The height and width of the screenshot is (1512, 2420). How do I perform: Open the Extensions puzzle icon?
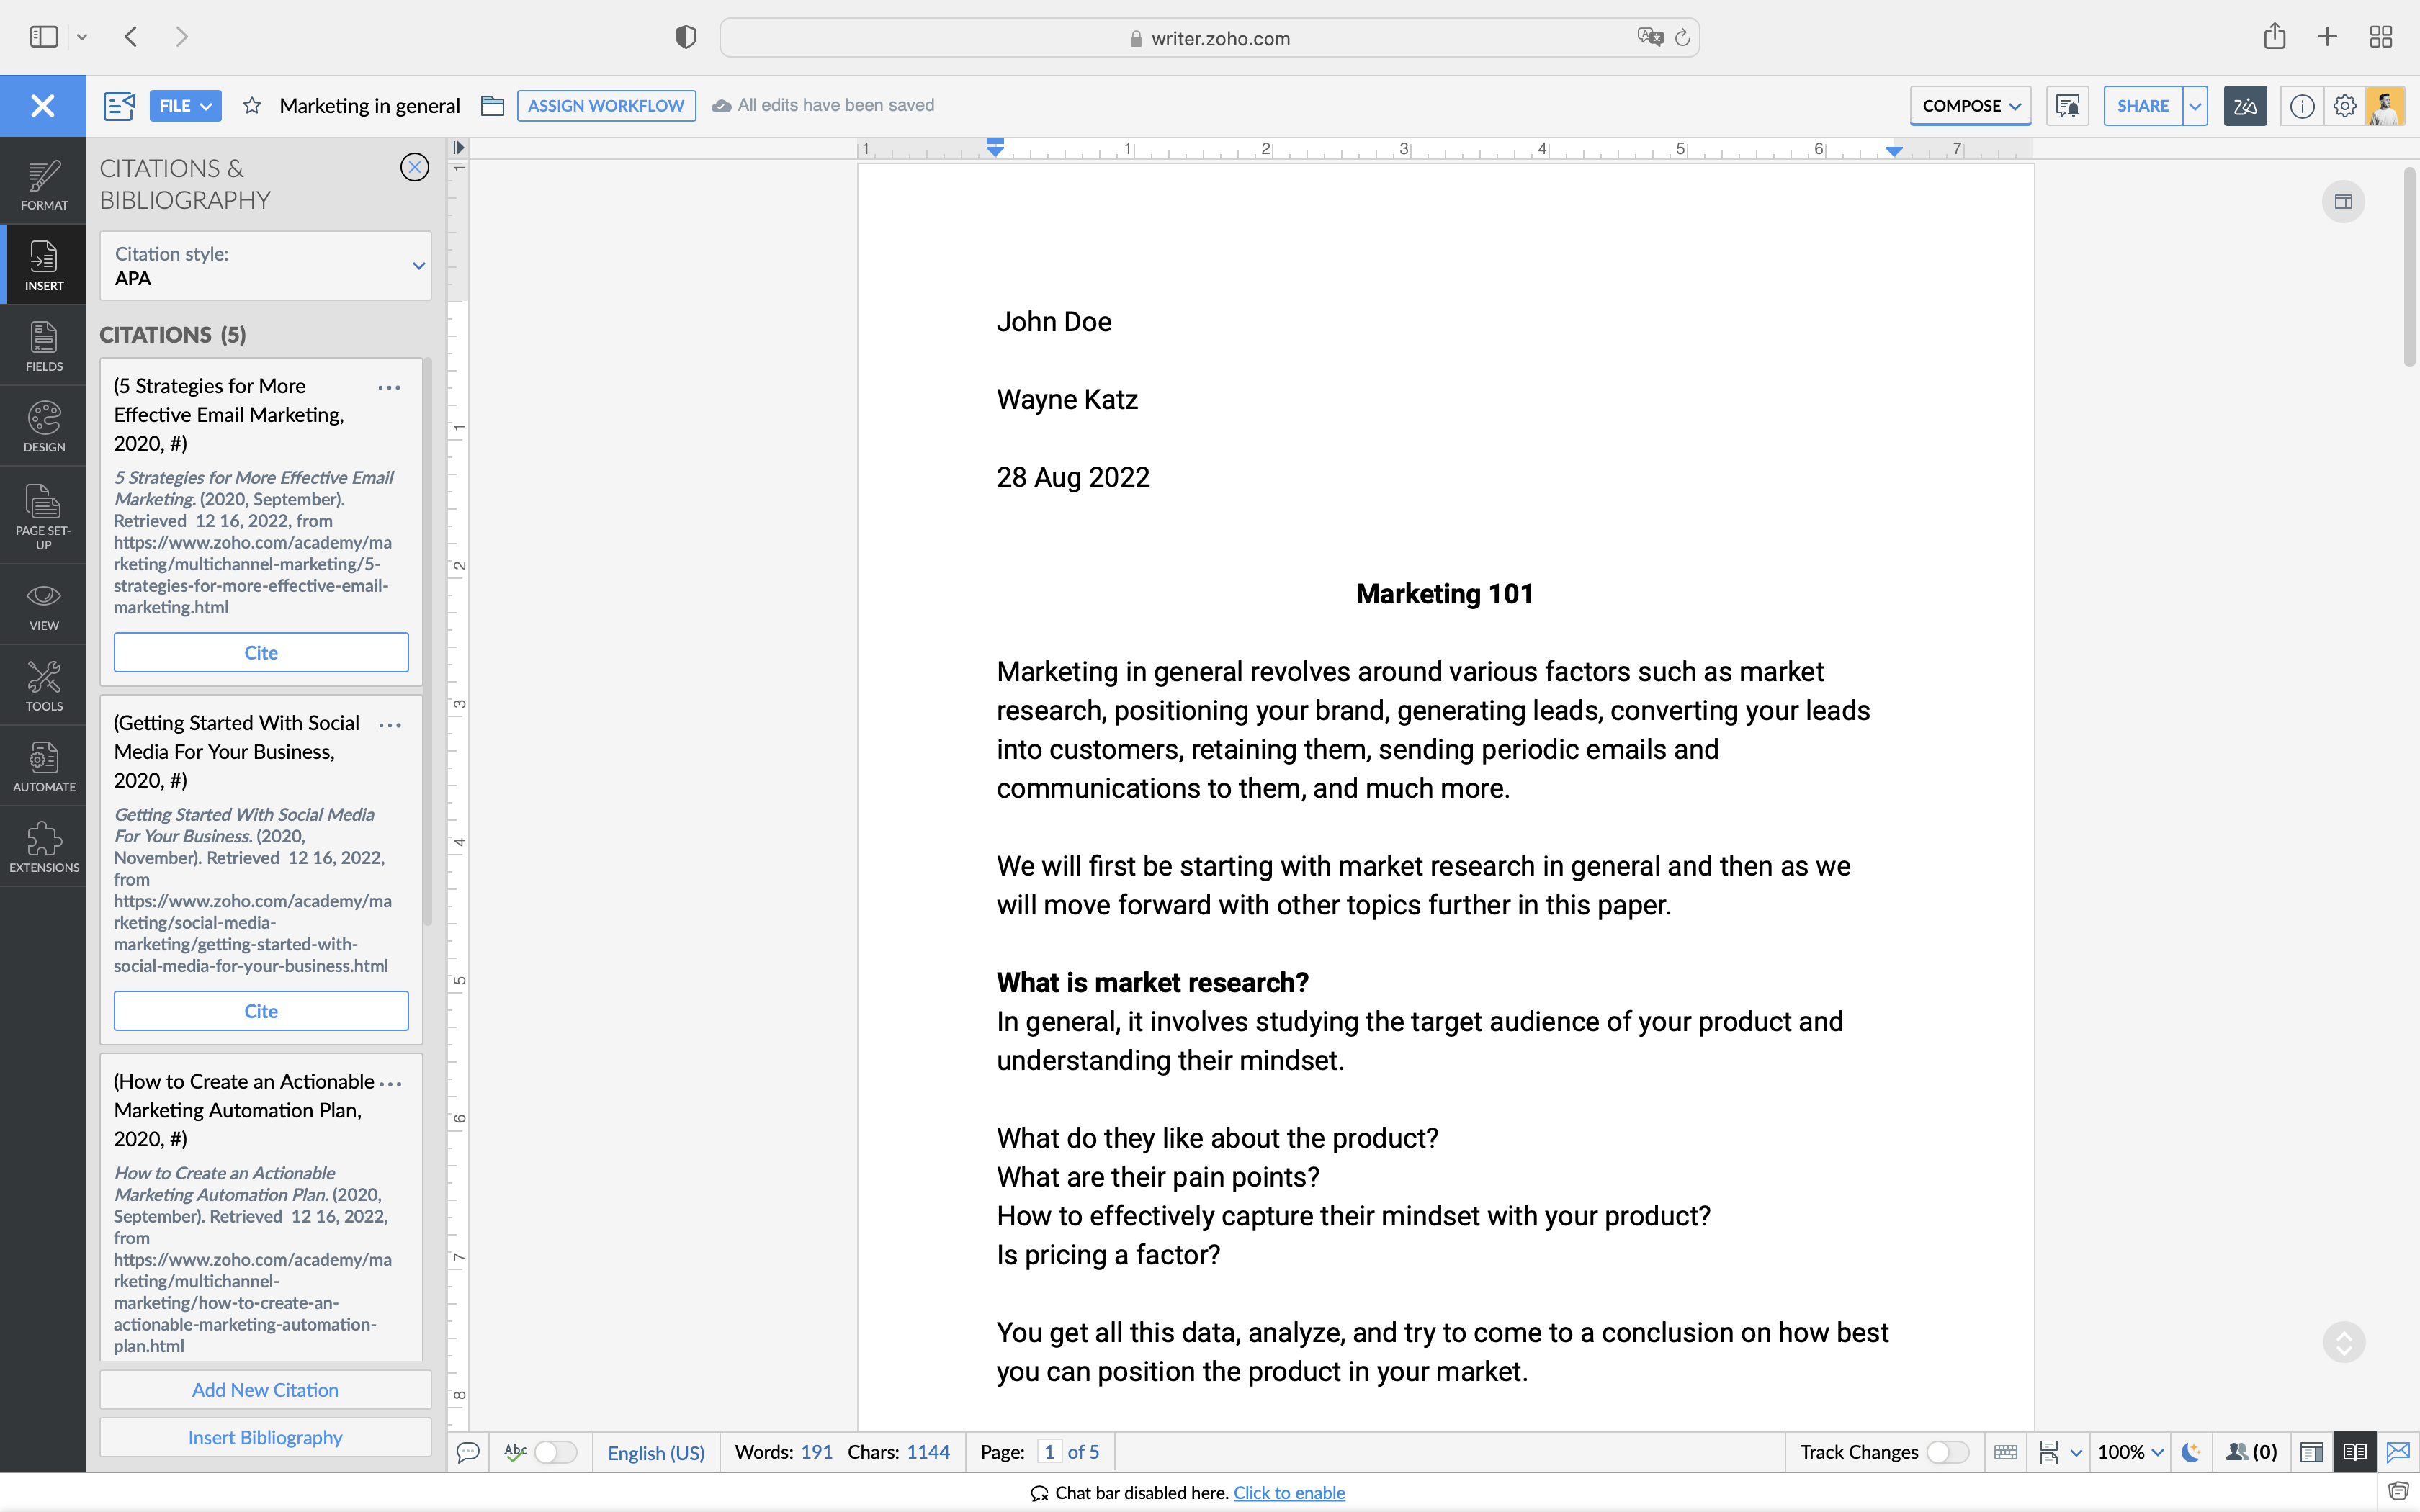click(x=43, y=846)
